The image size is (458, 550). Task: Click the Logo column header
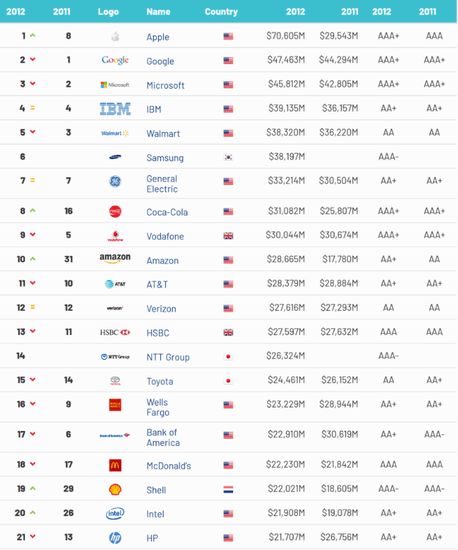[x=108, y=12]
